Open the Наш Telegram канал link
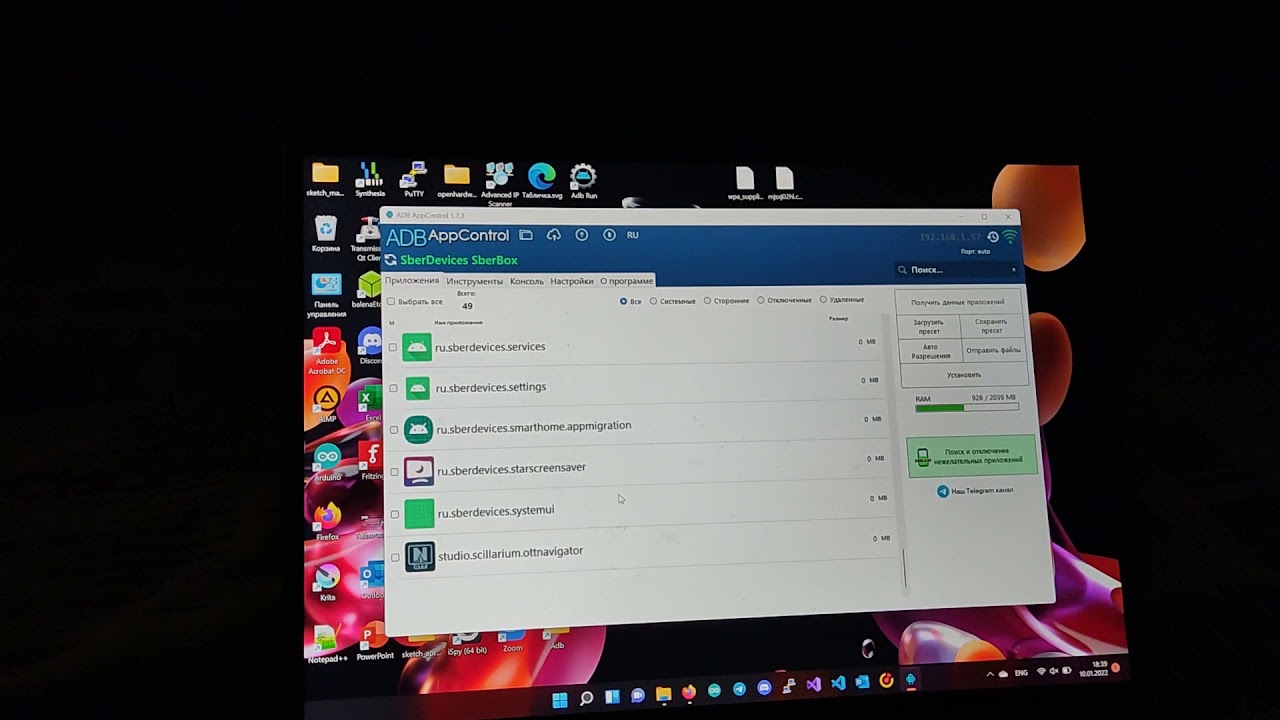This screenshot has width=1280, height=720. [x=975, y=491]
